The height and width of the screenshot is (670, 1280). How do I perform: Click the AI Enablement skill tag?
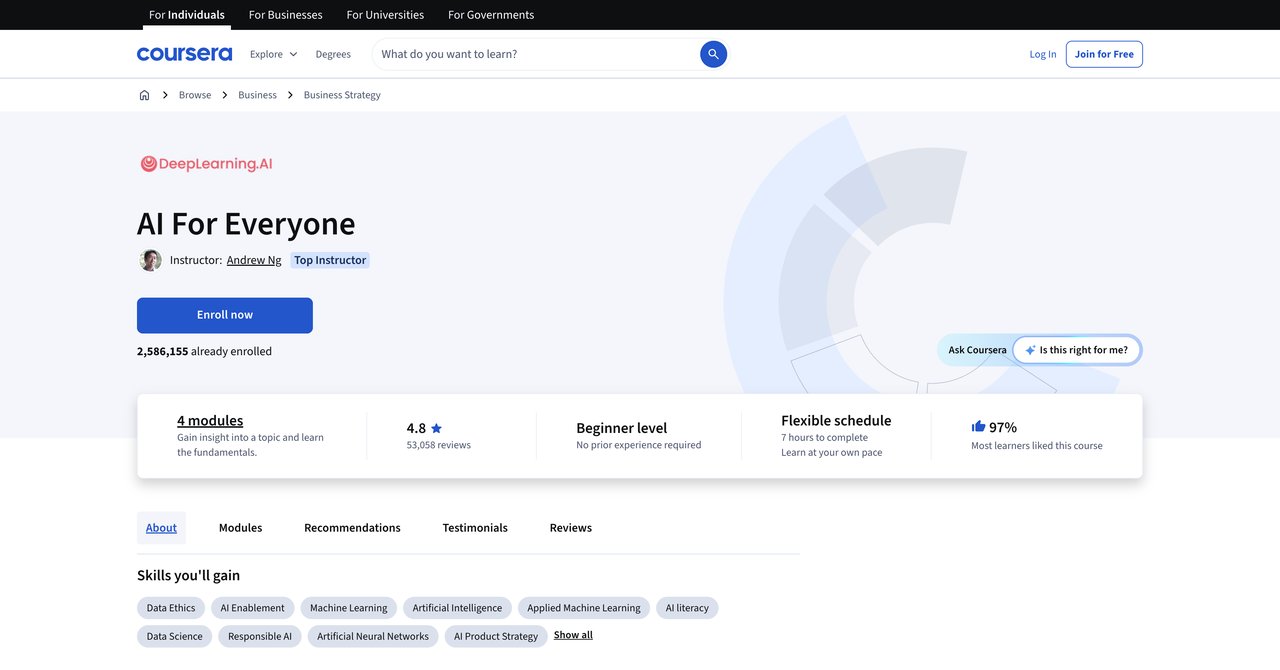click(252, 608)
